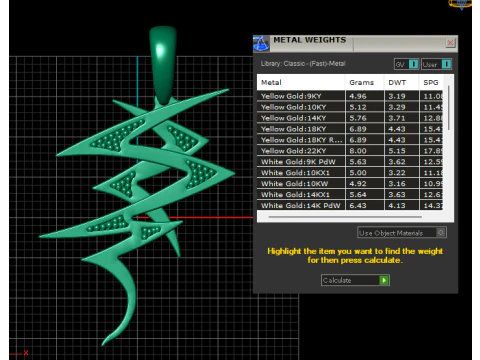Click the green arrow on Calculate

(384, 280)
